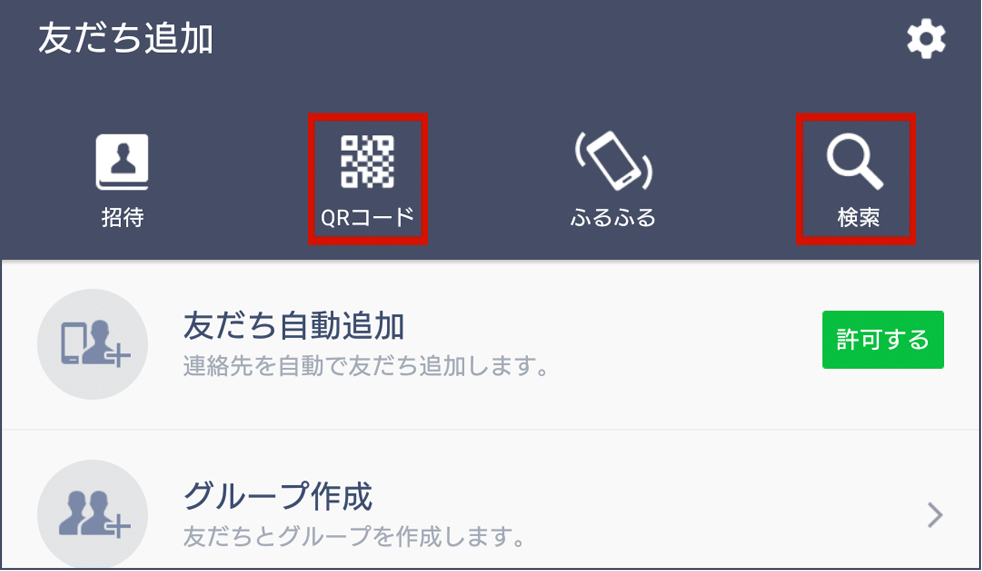This screenshot has height=571, width=982.
Task: Open the 検索 magnifying glass icon
Action: click(x=855, y=162)
